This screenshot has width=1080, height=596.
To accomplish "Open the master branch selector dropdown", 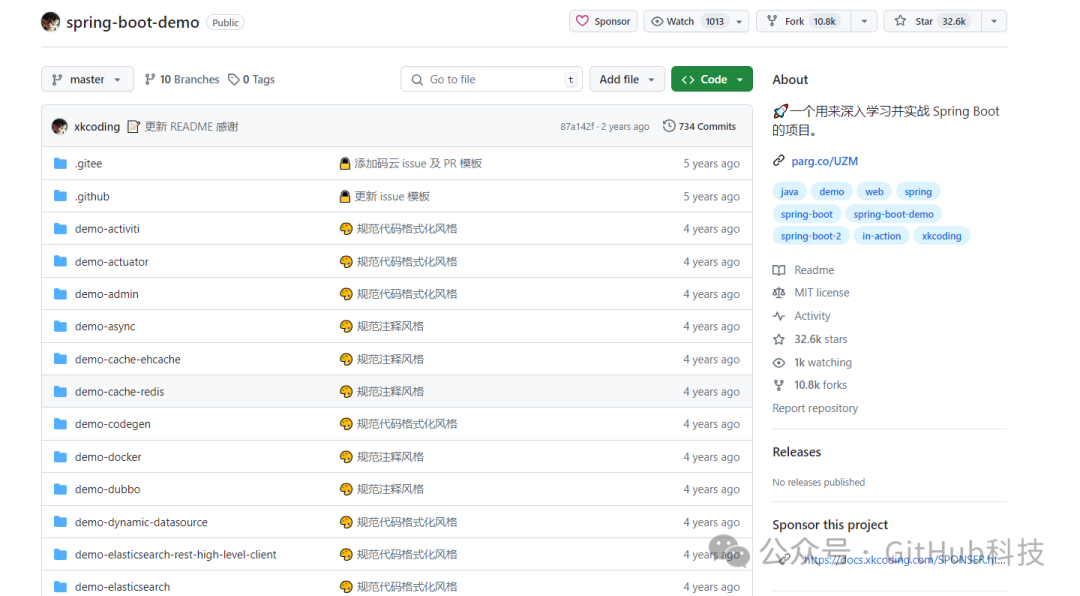I will [87, 79].
